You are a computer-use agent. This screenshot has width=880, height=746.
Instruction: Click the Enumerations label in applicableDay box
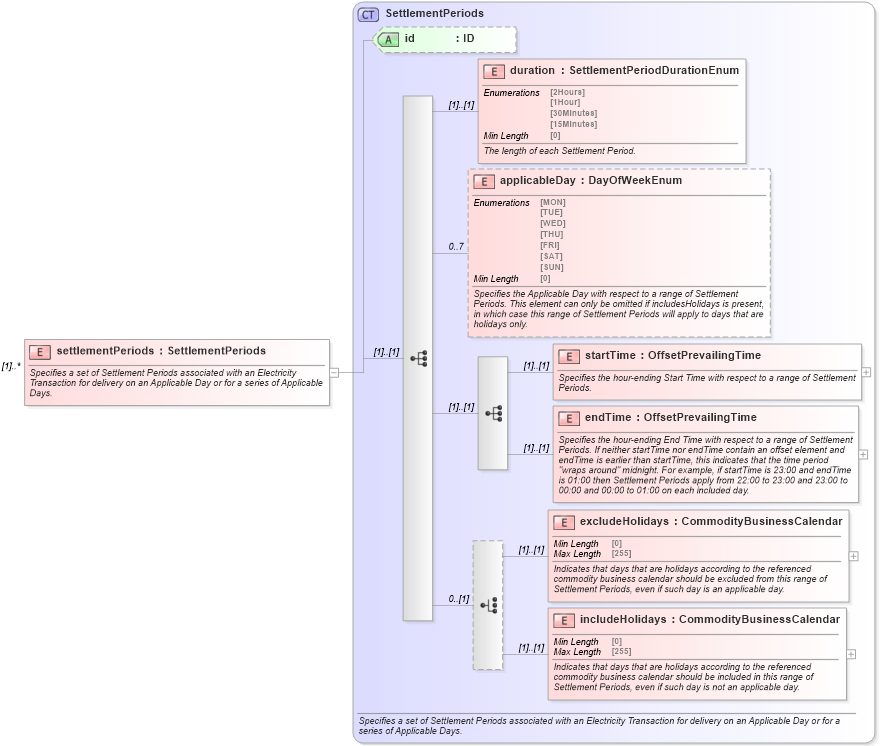click(501, 203)
